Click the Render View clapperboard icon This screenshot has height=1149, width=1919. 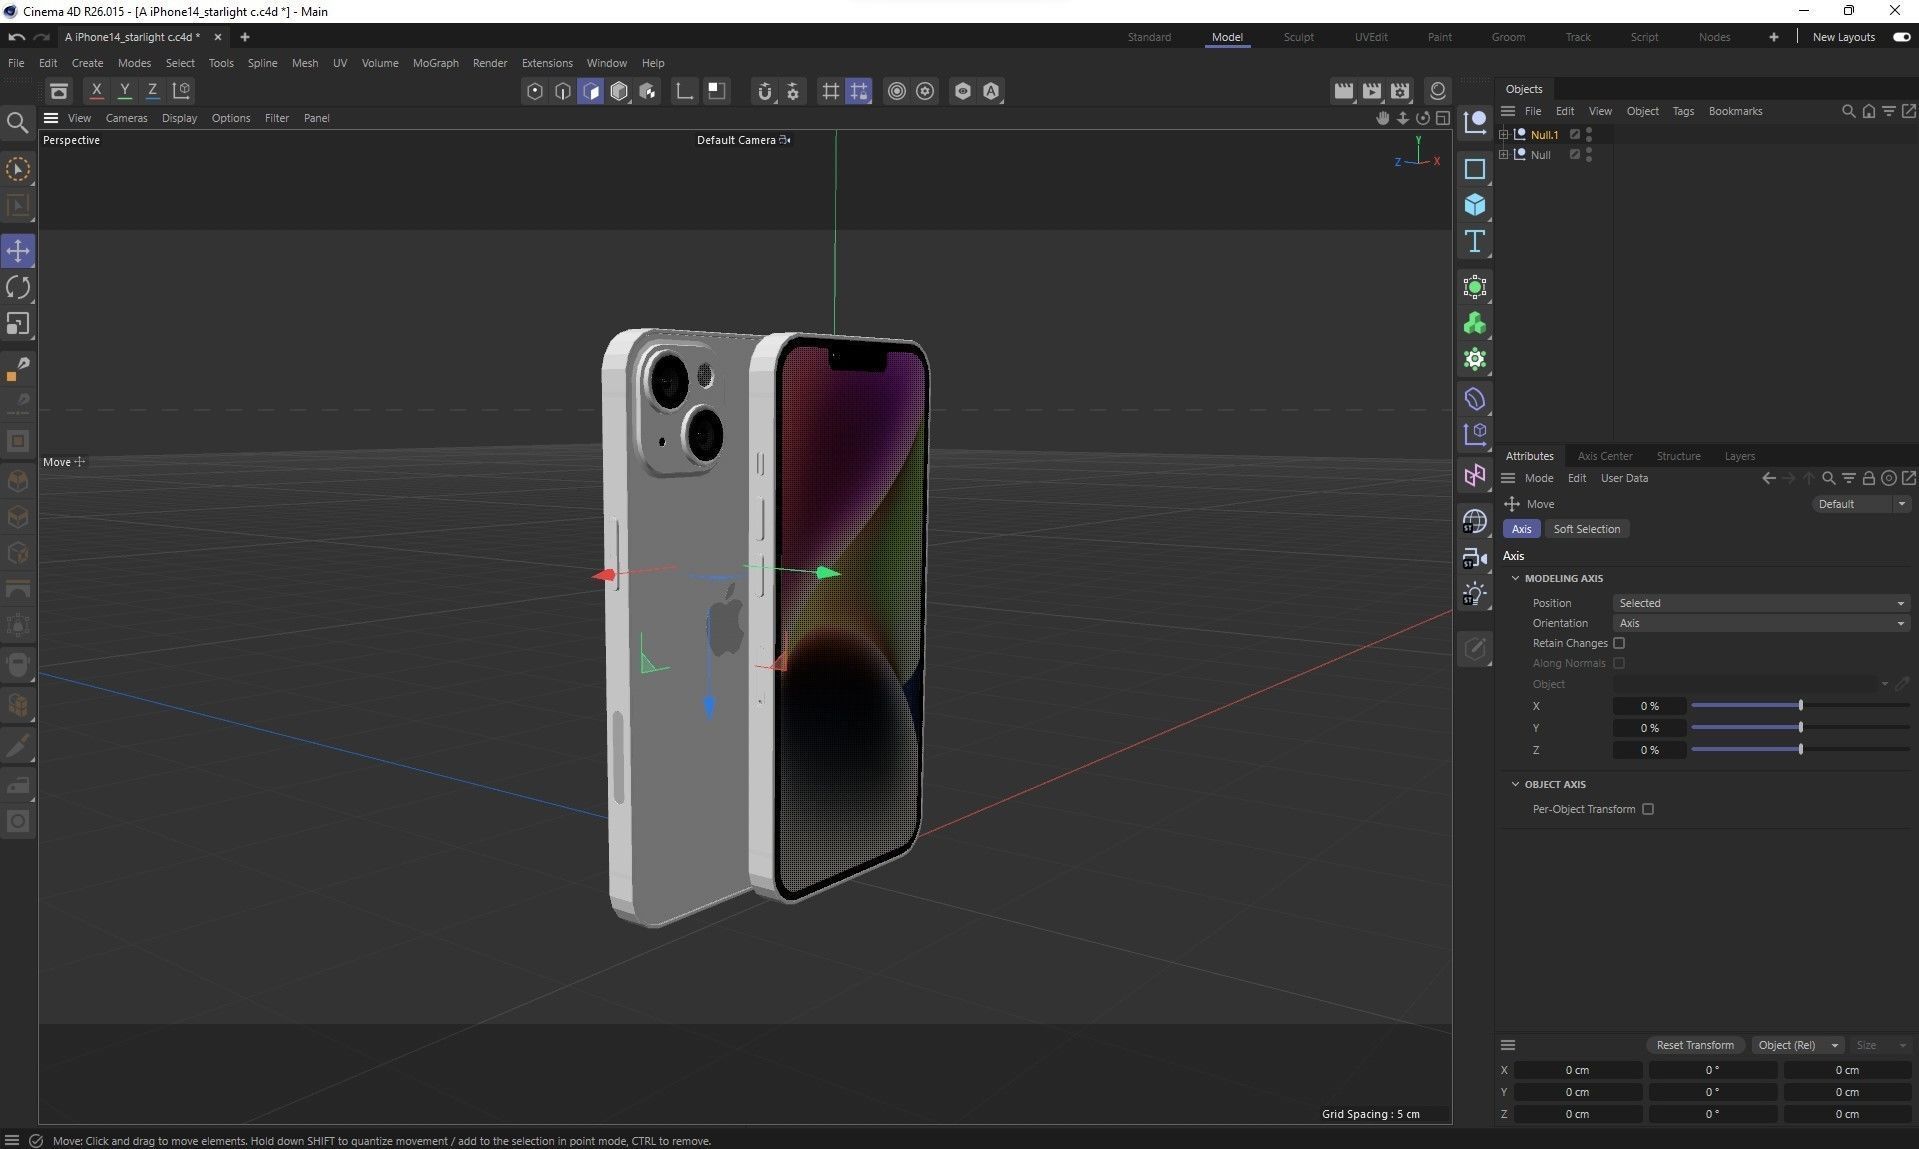pos(1344,91)
